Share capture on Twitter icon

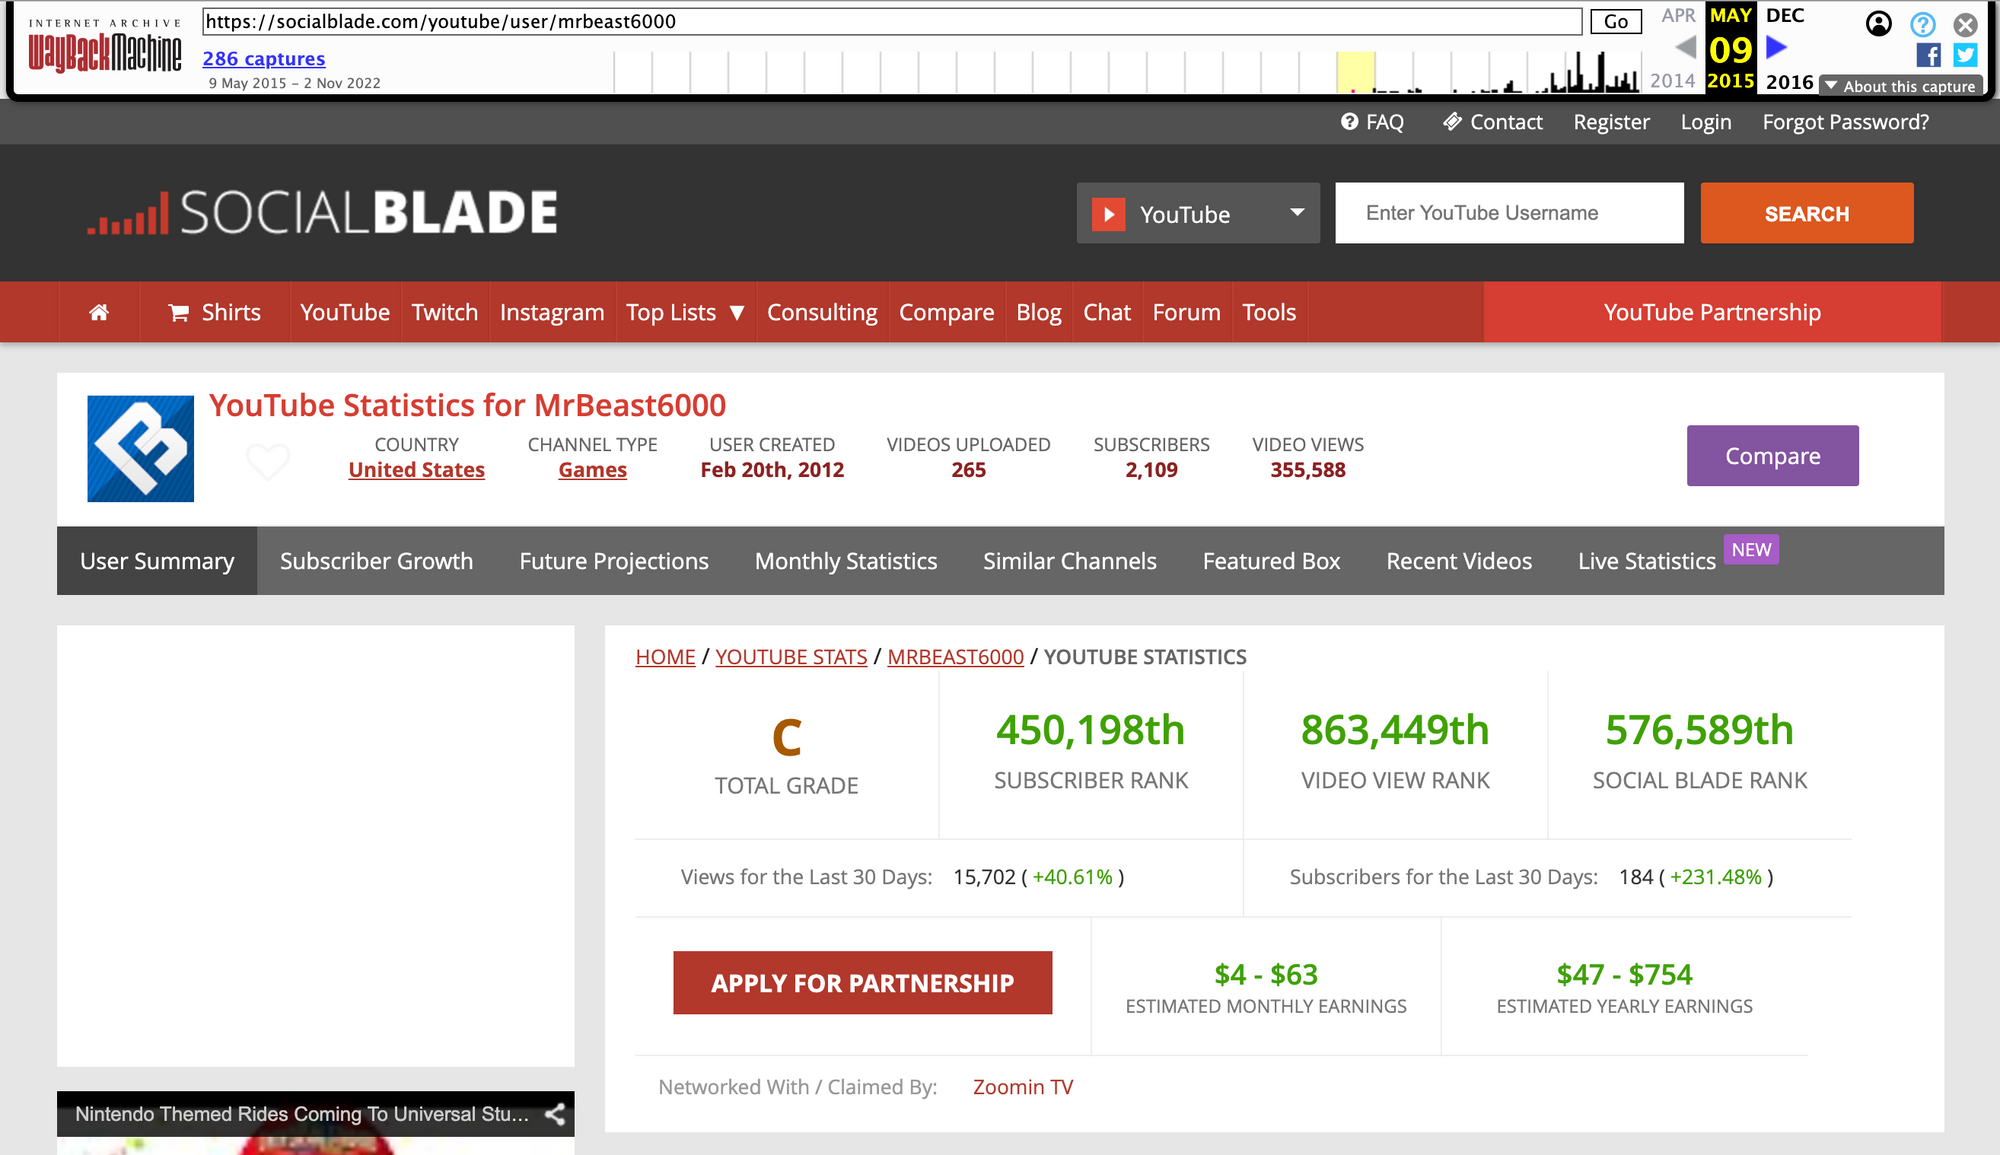pyautogui.click(x=1965, y=55)
